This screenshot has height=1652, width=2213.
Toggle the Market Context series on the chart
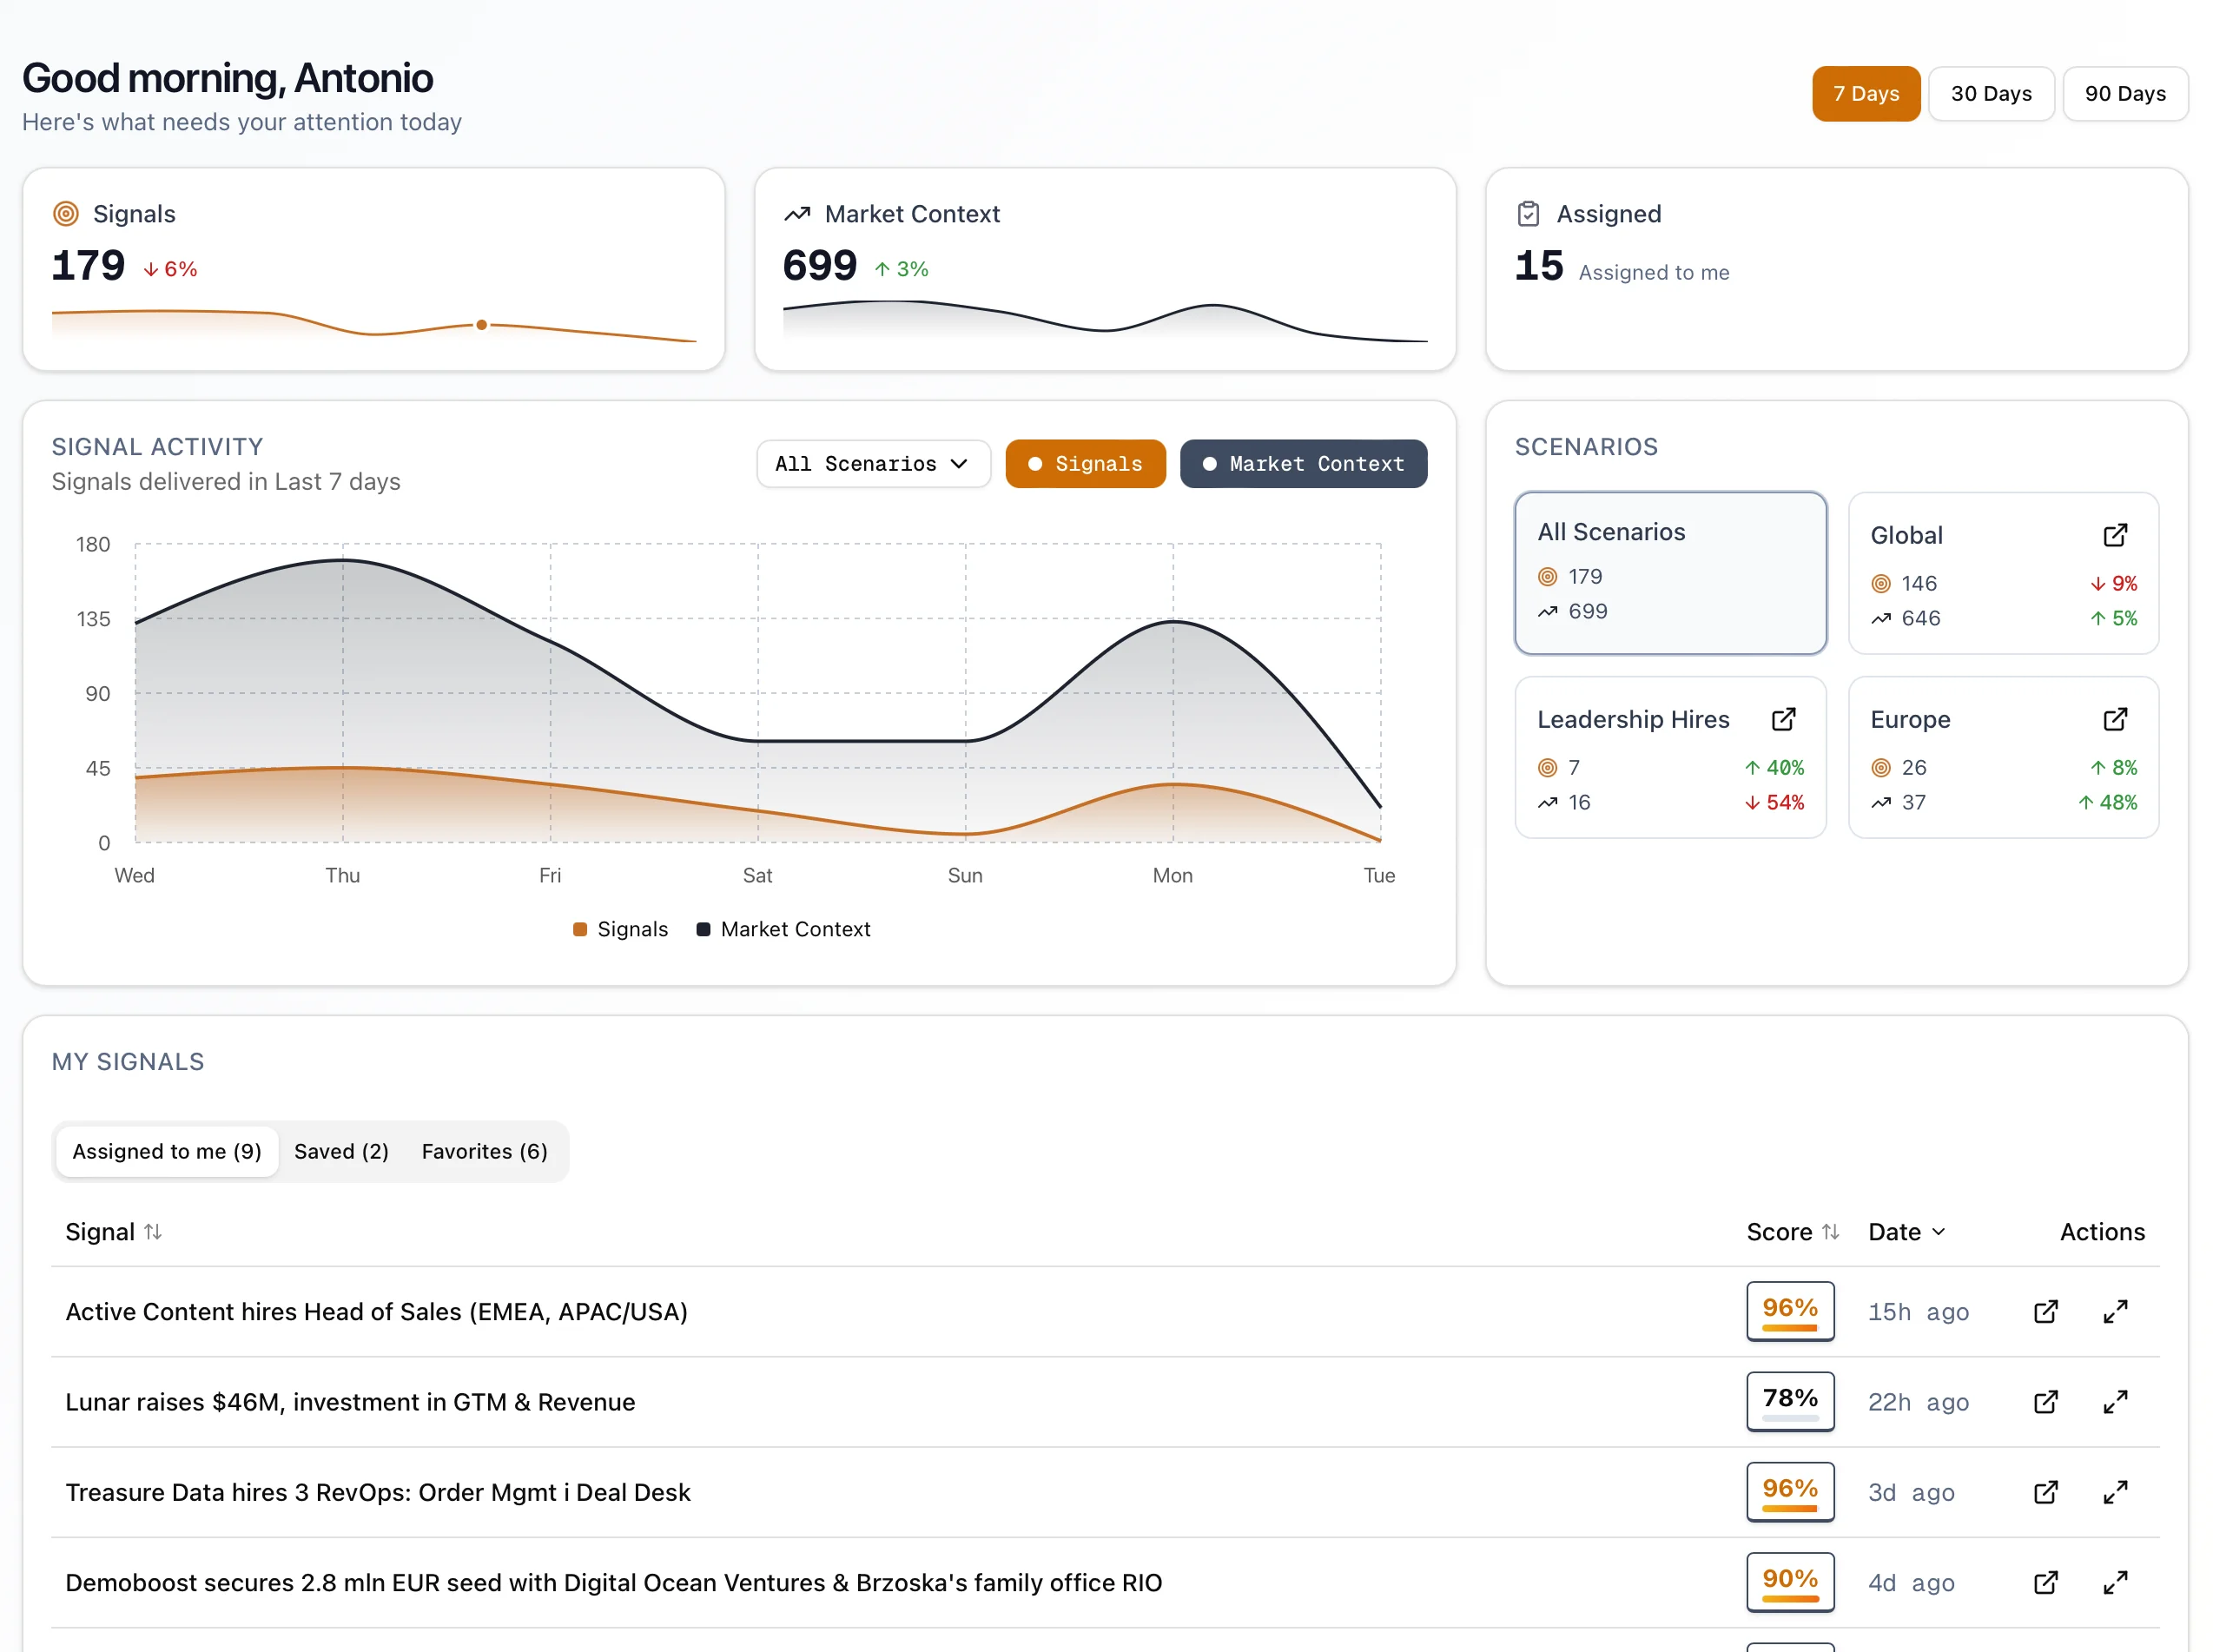point(1303,463)
